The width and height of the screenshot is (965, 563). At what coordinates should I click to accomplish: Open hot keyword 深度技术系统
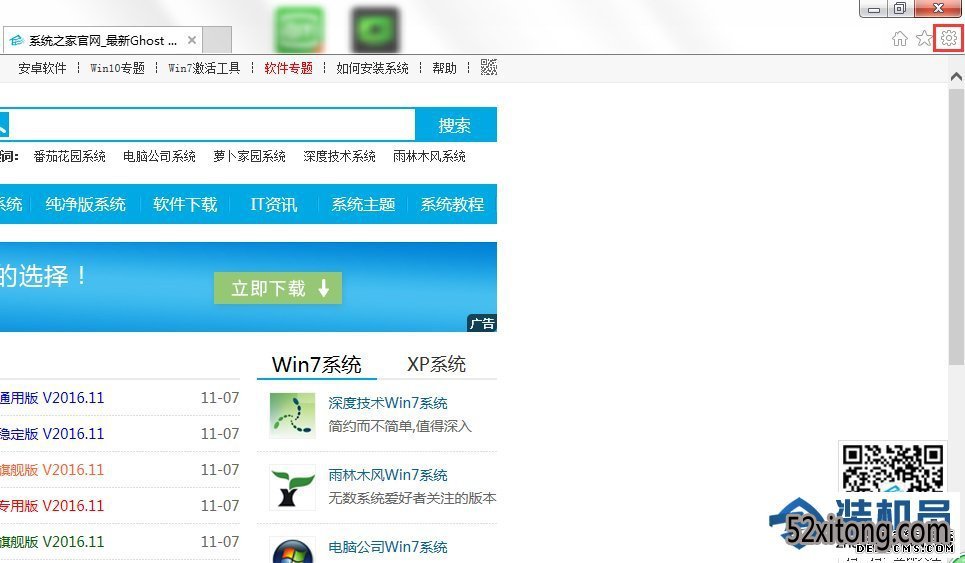tap(339, 156)
